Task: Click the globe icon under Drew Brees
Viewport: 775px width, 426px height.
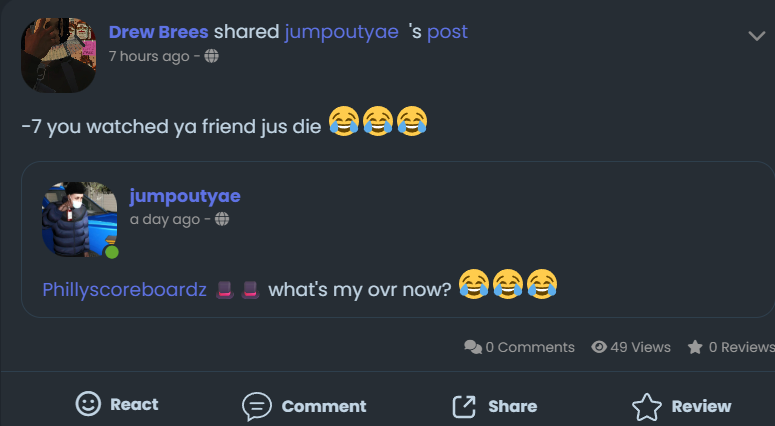Action: [x=211, y=56]
